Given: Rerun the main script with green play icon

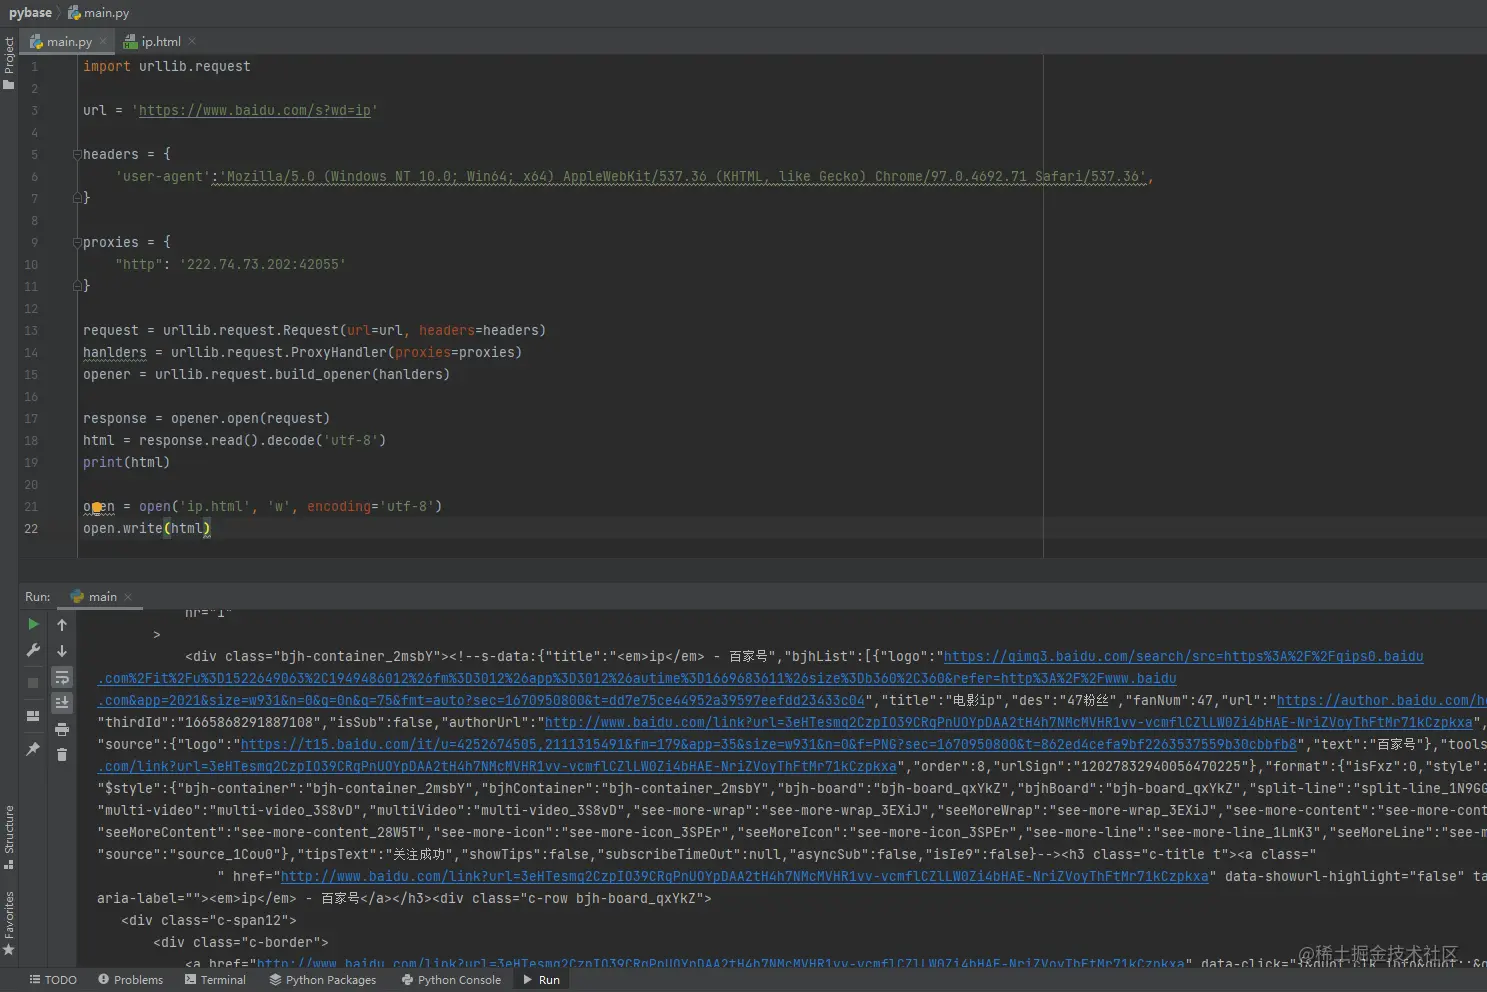Looking at the screenshot, I should [33, 624].
